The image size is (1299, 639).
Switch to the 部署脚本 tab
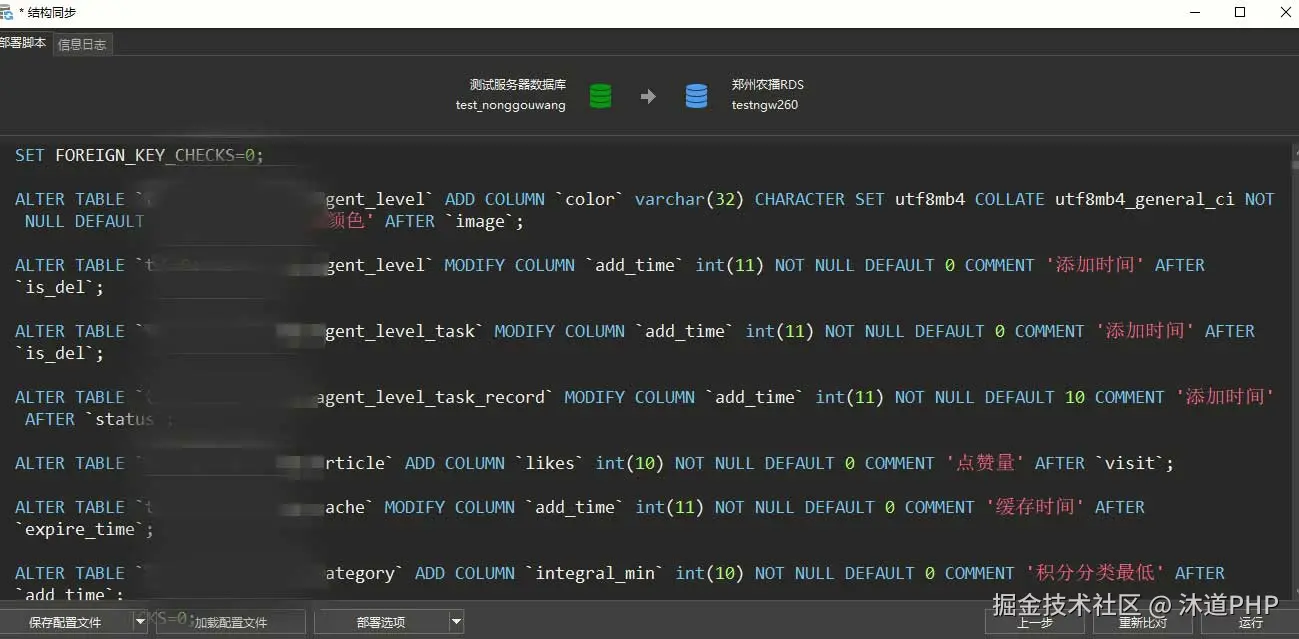(24, 43)
